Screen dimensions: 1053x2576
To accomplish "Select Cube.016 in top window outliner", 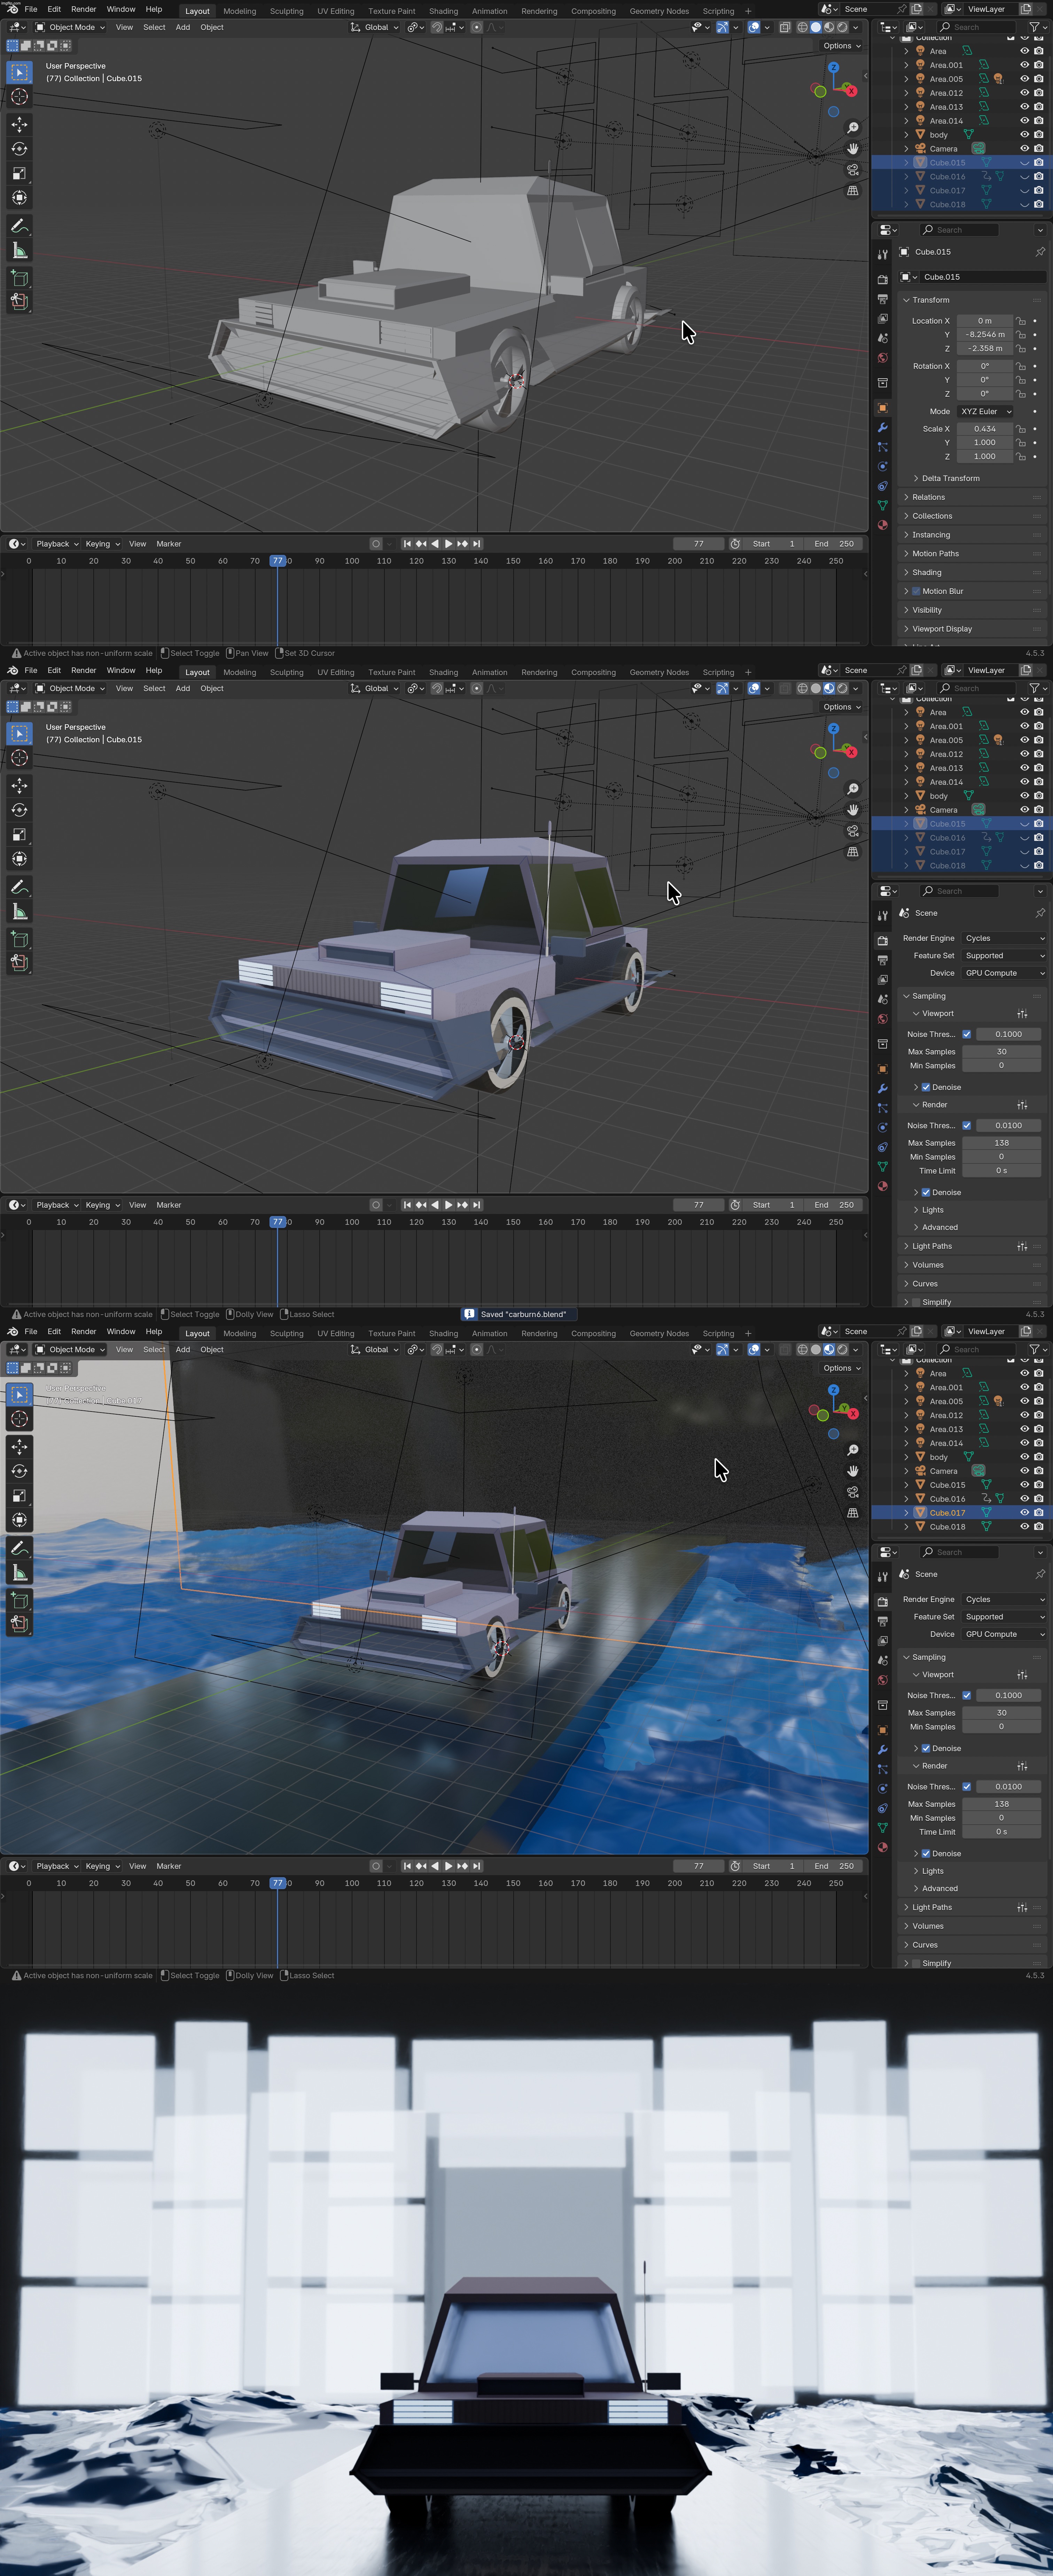I will [947, 177].
